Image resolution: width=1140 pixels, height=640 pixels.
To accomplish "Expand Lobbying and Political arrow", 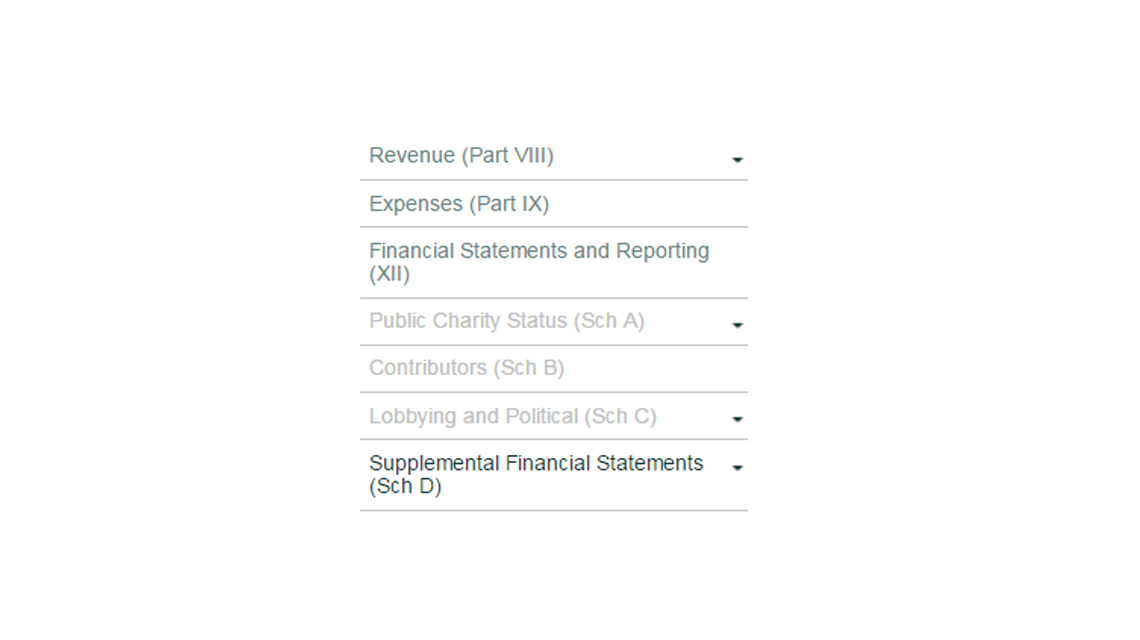I will tap(737, 420).
